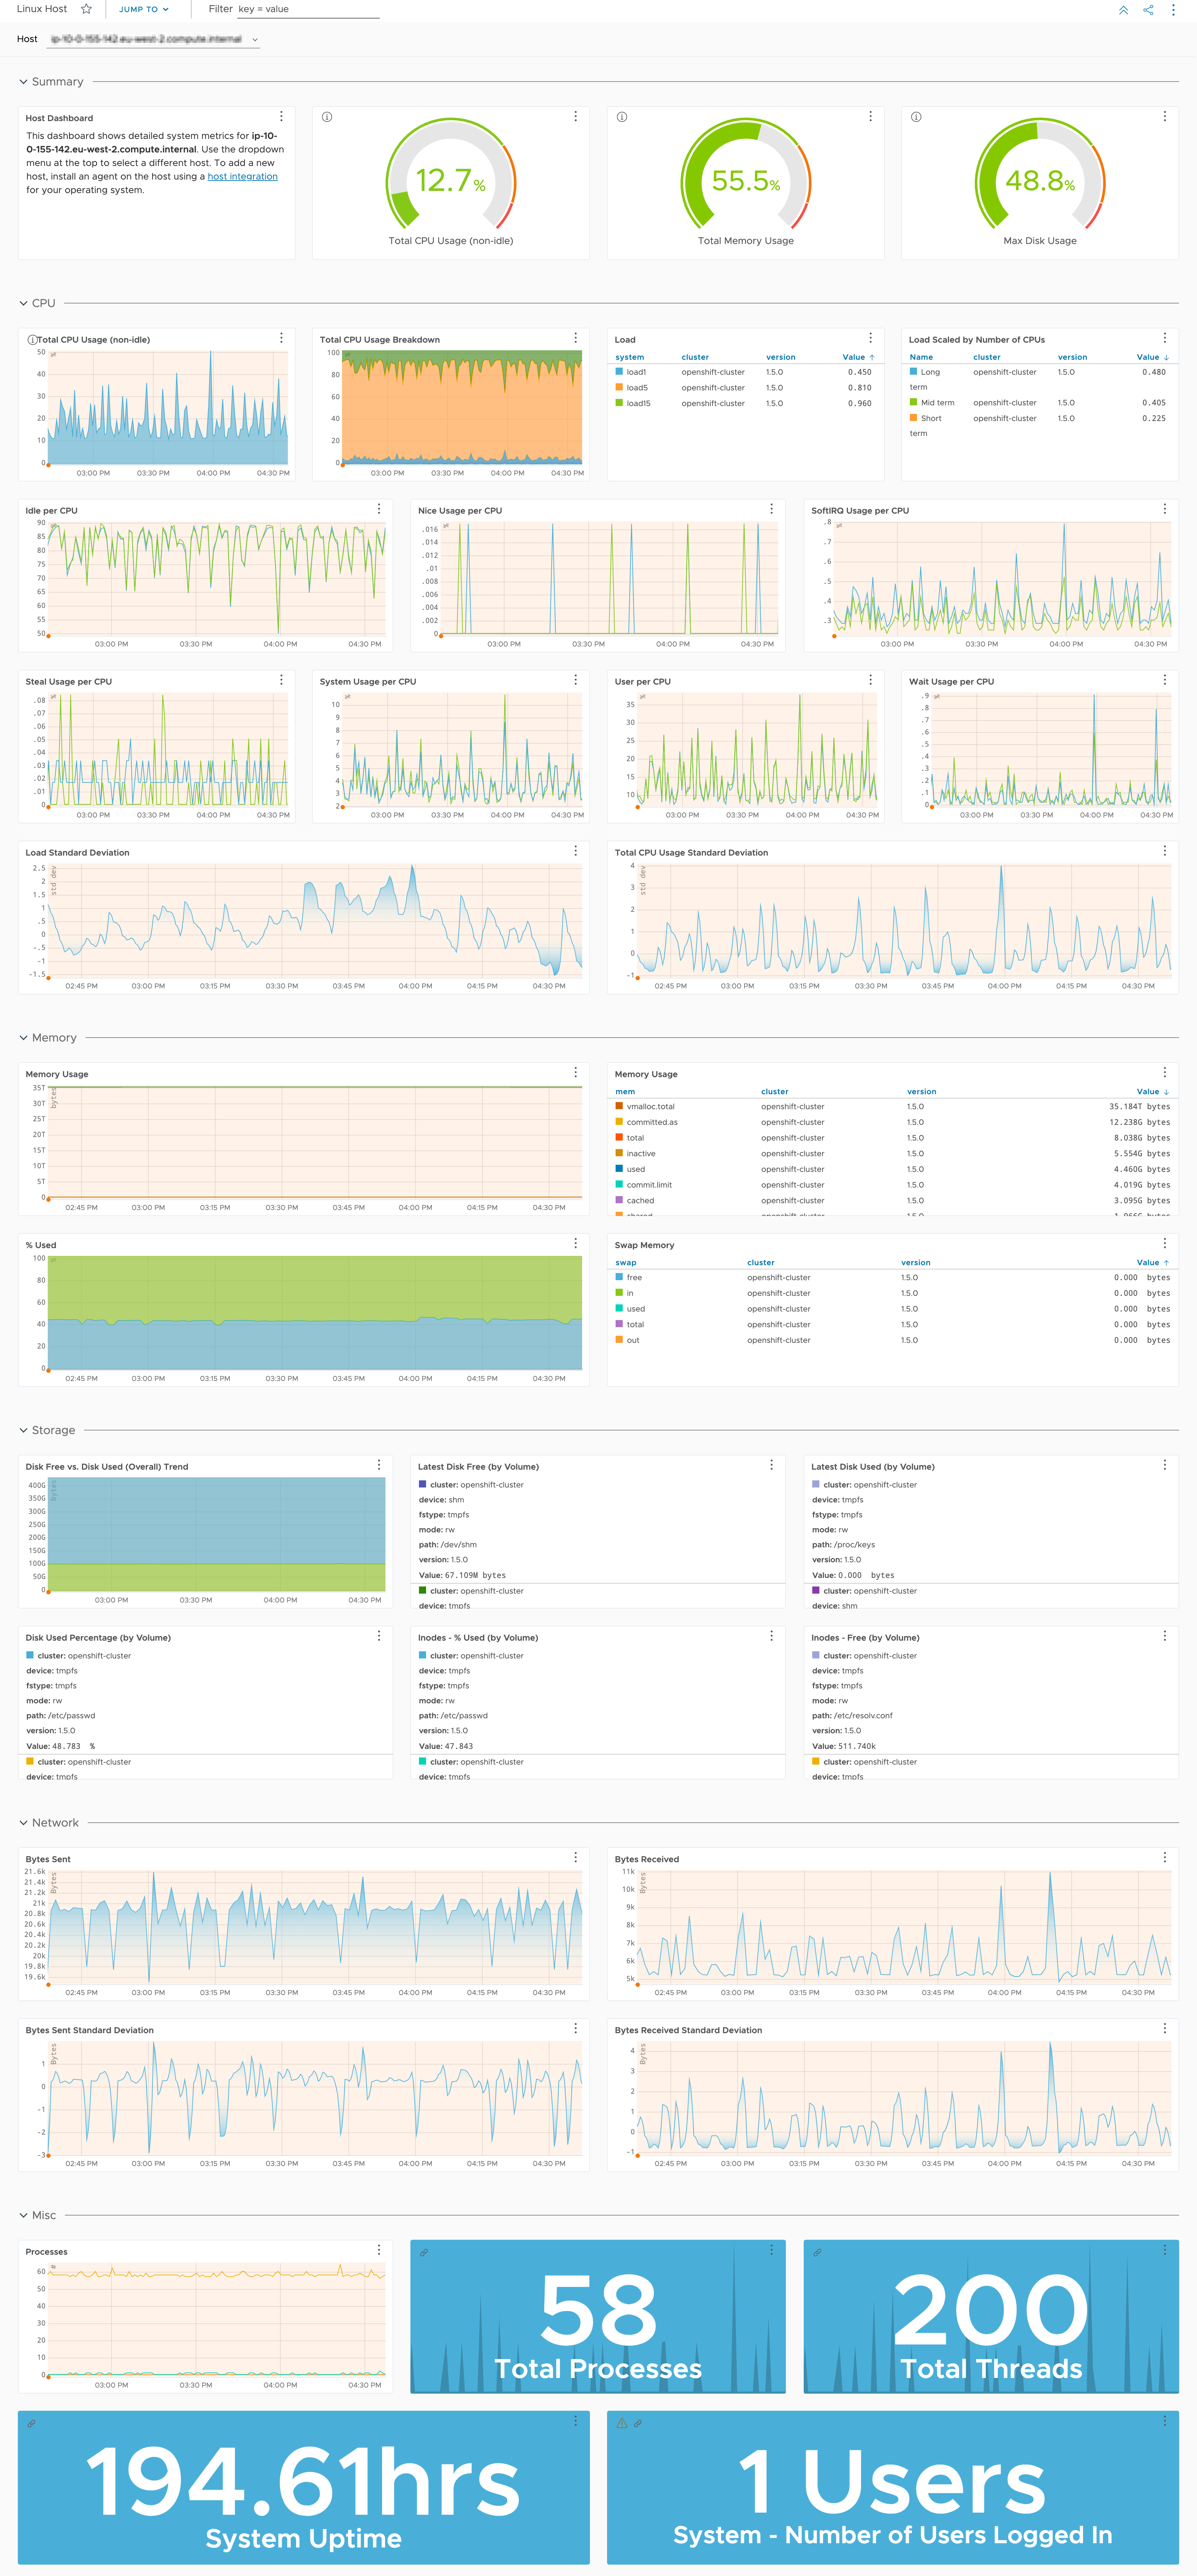
Task: Sort Swap Memory table by Value column
Action: point(1152,1263)
